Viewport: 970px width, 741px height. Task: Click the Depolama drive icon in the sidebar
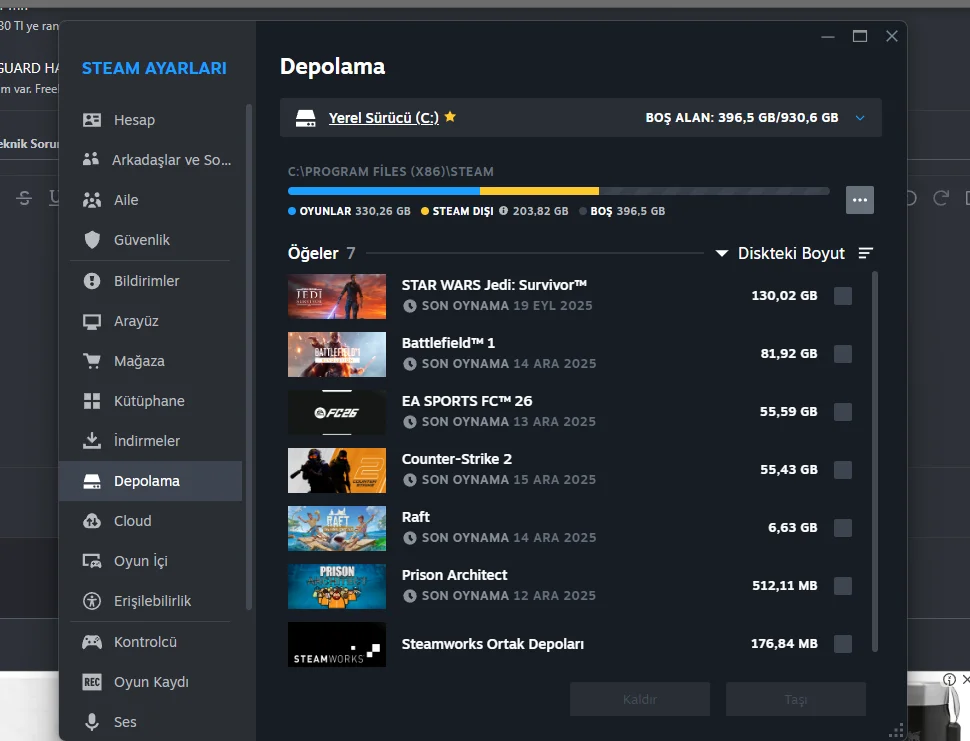[x=92, y=481]
